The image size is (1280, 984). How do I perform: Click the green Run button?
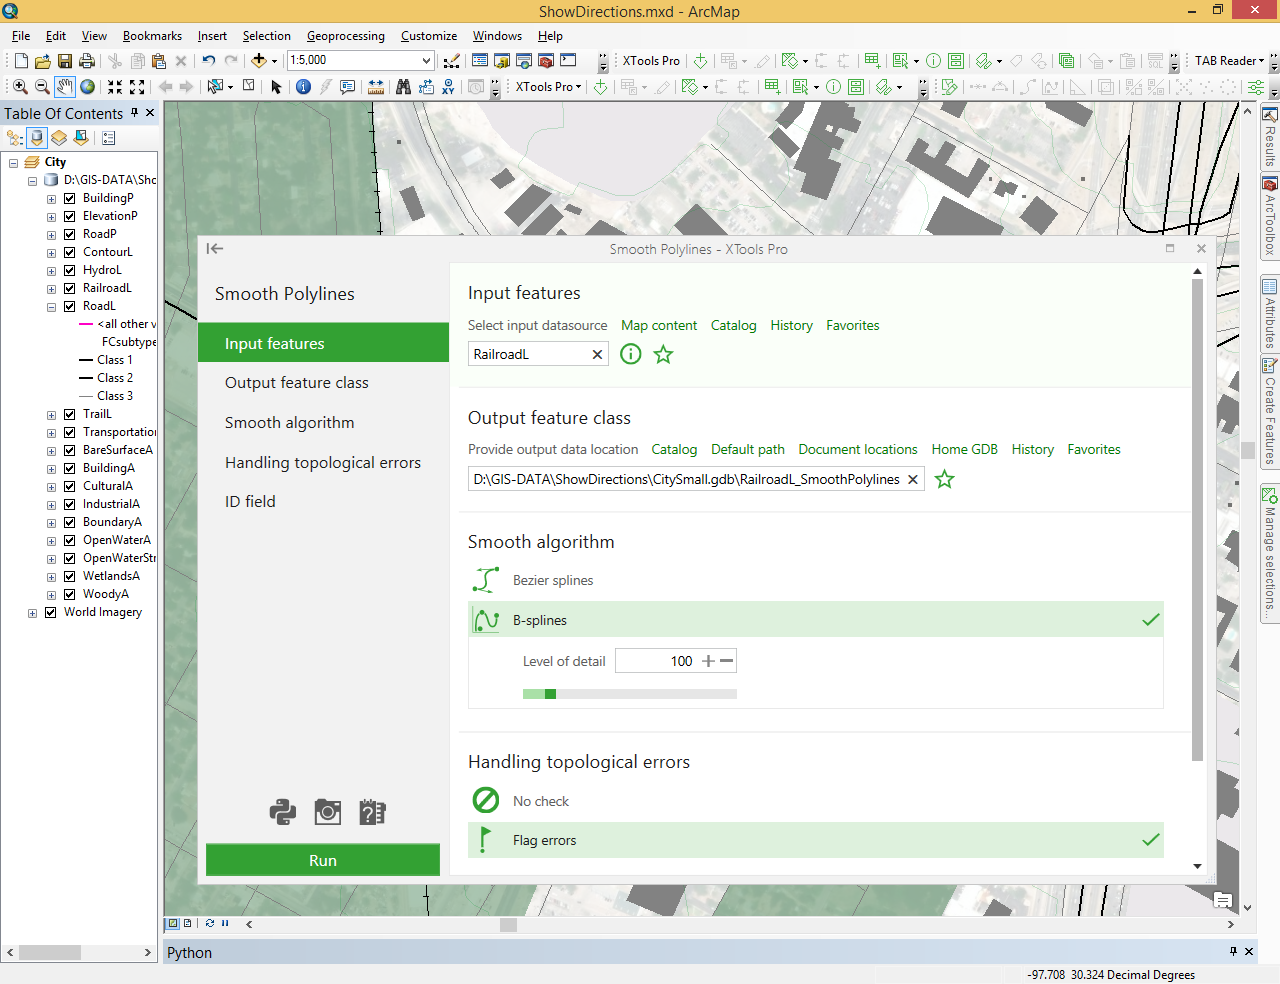[x=323, y=860]
